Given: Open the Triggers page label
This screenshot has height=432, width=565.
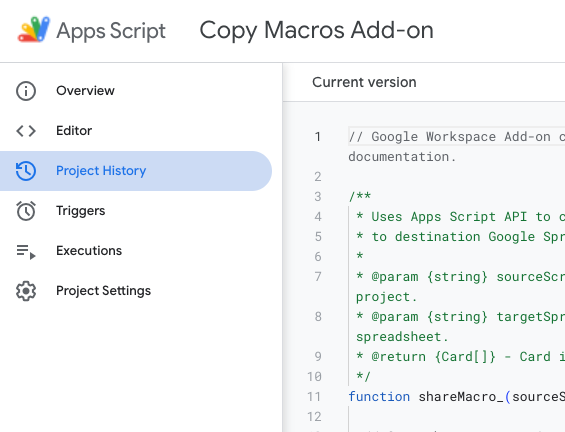Looking at the screenshot, I should click(x=81, y=211).
